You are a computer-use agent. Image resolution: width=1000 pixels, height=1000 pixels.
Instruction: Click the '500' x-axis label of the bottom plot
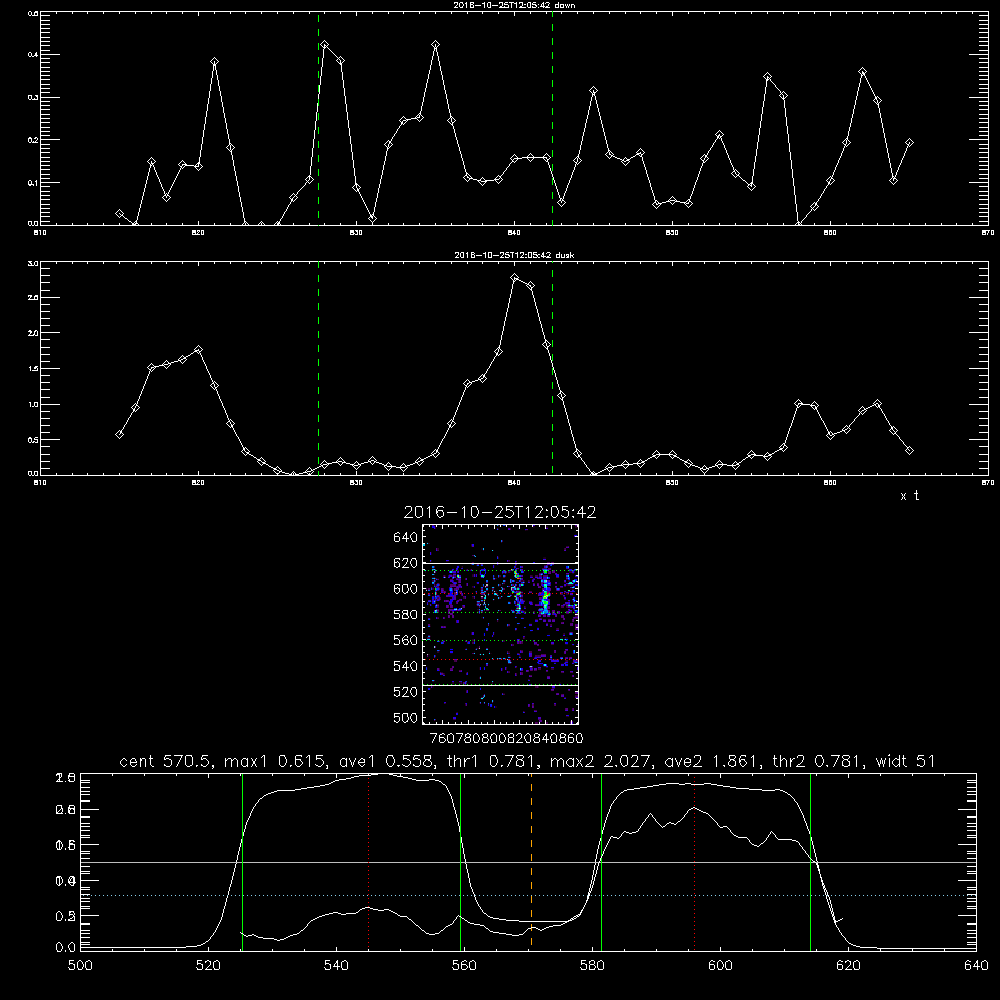(x=80, y=966)
